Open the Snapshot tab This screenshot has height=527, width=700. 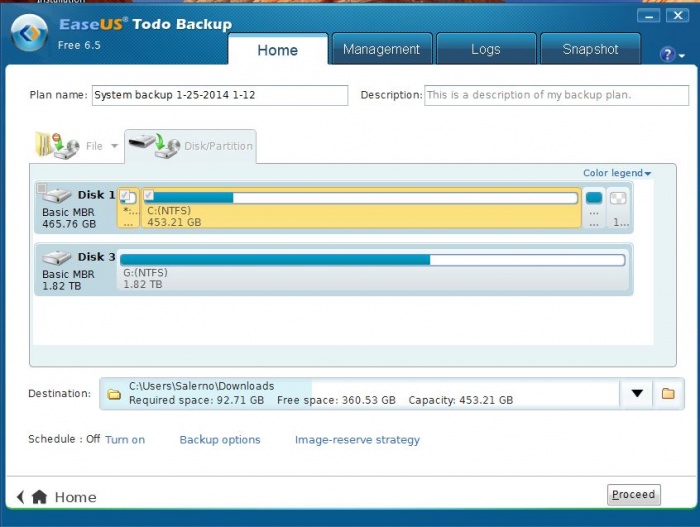click(x=590, y=49)
